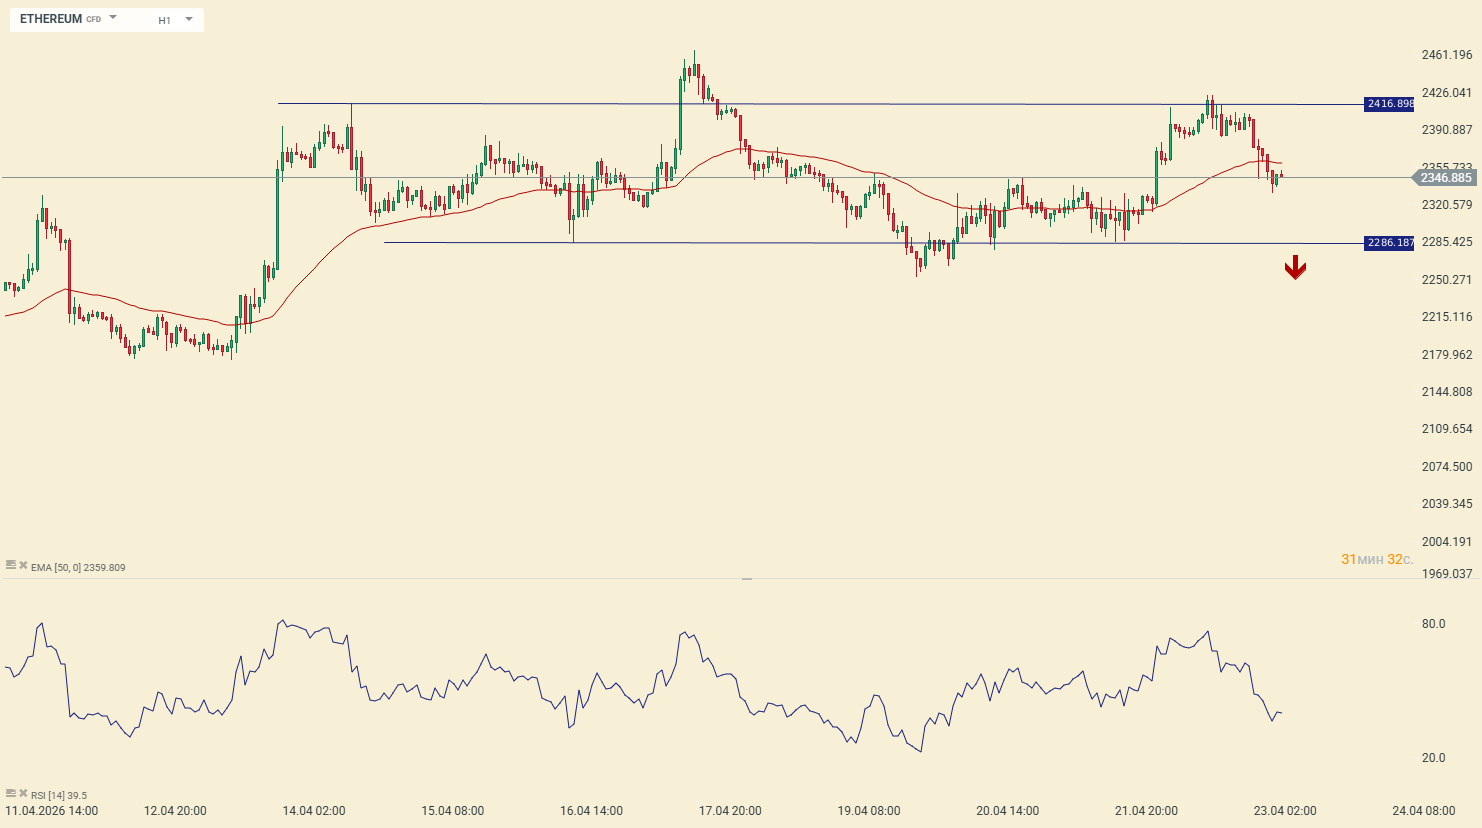
Task: Click the 2461.196 price axis label
Action: click(1446, 55)
